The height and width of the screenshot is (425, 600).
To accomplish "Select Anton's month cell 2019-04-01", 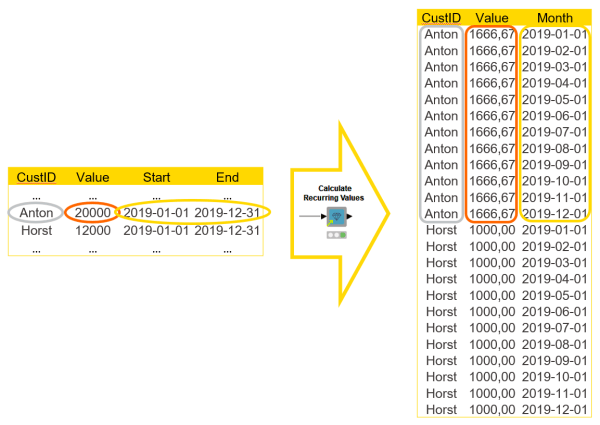I will [554, 83].
